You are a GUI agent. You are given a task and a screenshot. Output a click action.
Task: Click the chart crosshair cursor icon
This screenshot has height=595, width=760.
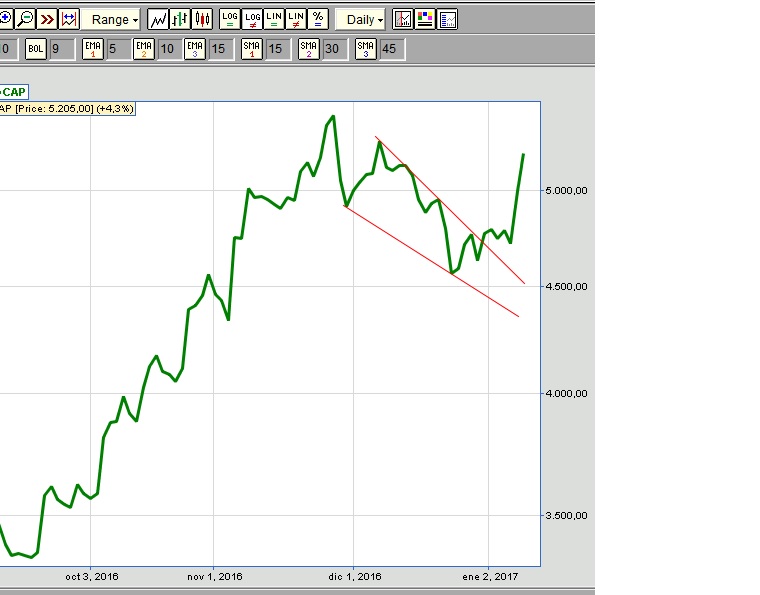click(403, 19)
